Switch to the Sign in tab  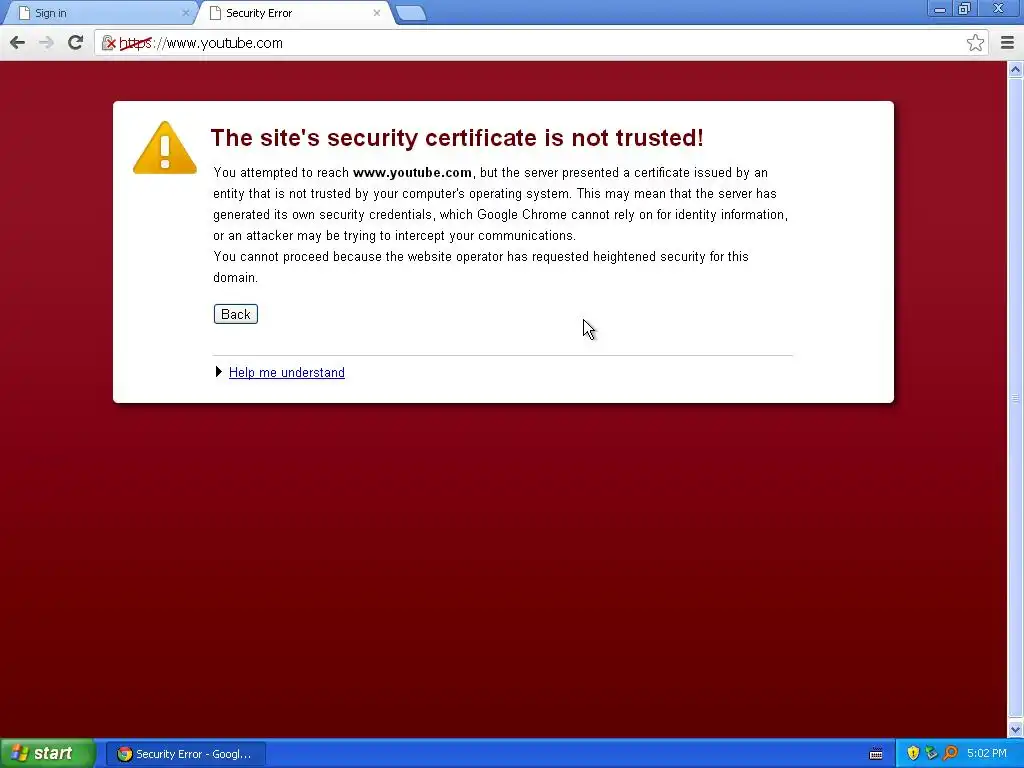click(x=99, y=13)
